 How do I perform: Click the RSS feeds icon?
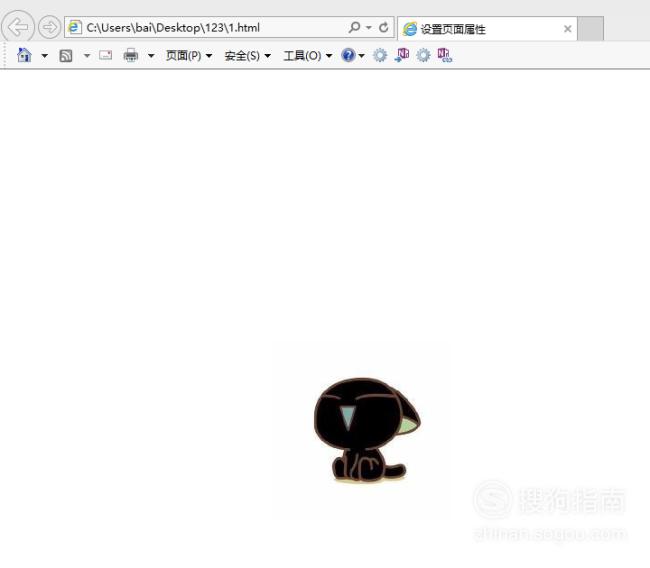pos(65,55)
